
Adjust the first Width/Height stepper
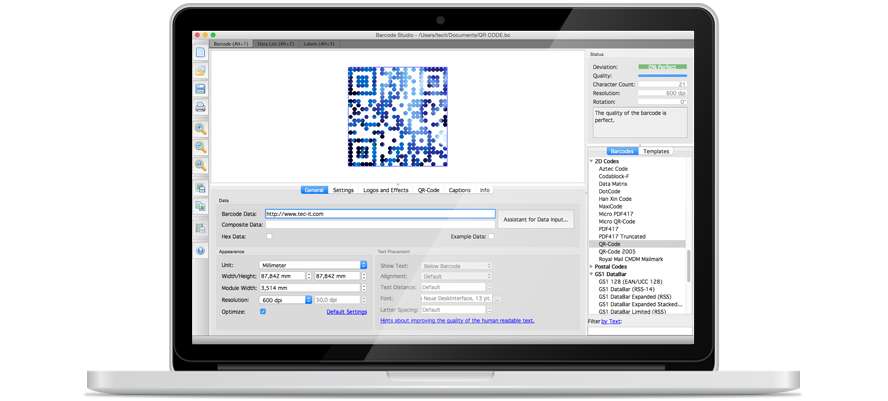(x=309, y=276)
